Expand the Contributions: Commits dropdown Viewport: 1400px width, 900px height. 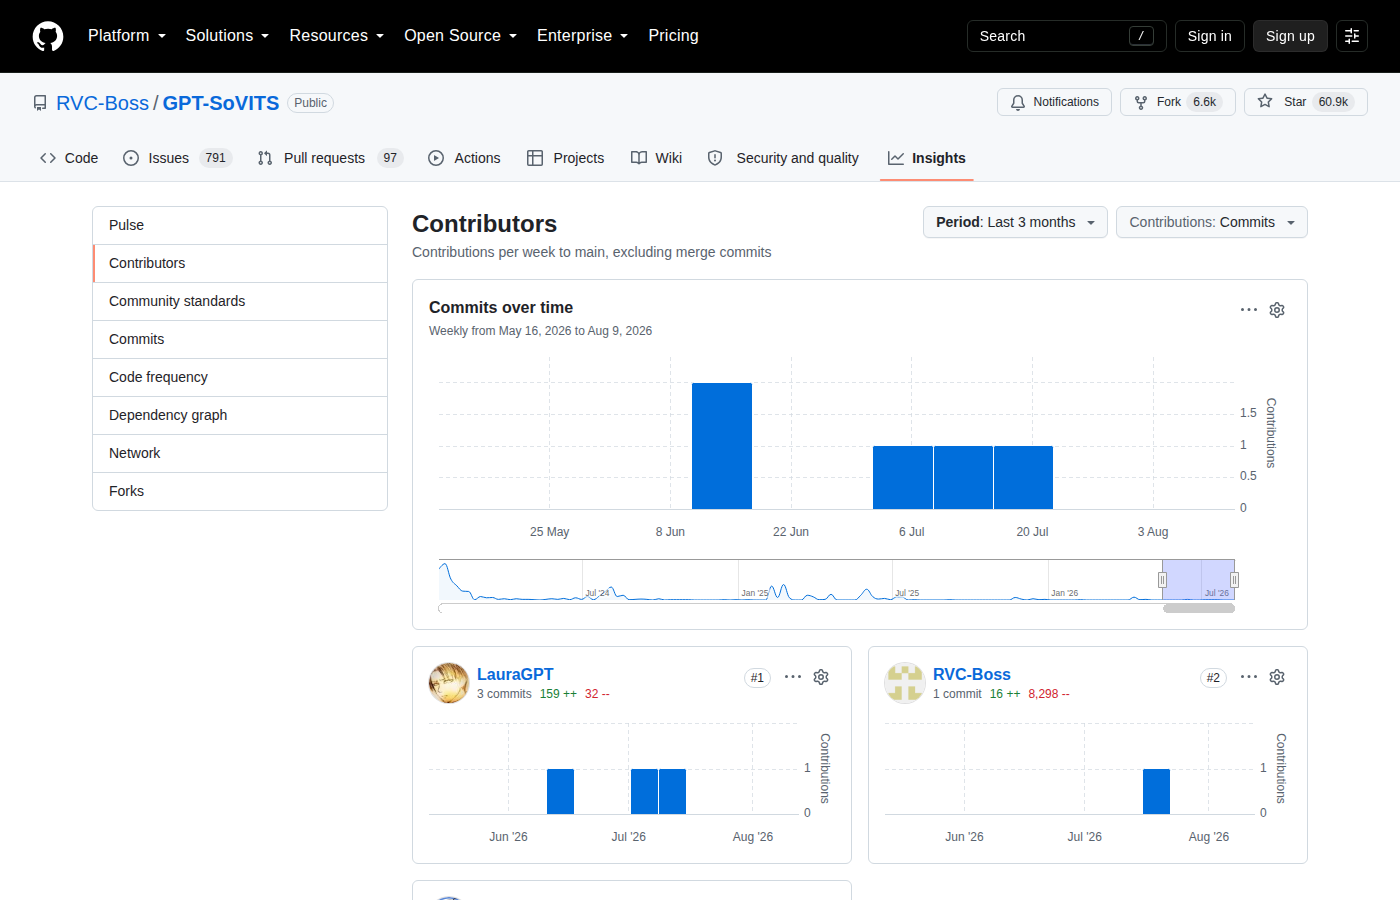(1212, 222)
